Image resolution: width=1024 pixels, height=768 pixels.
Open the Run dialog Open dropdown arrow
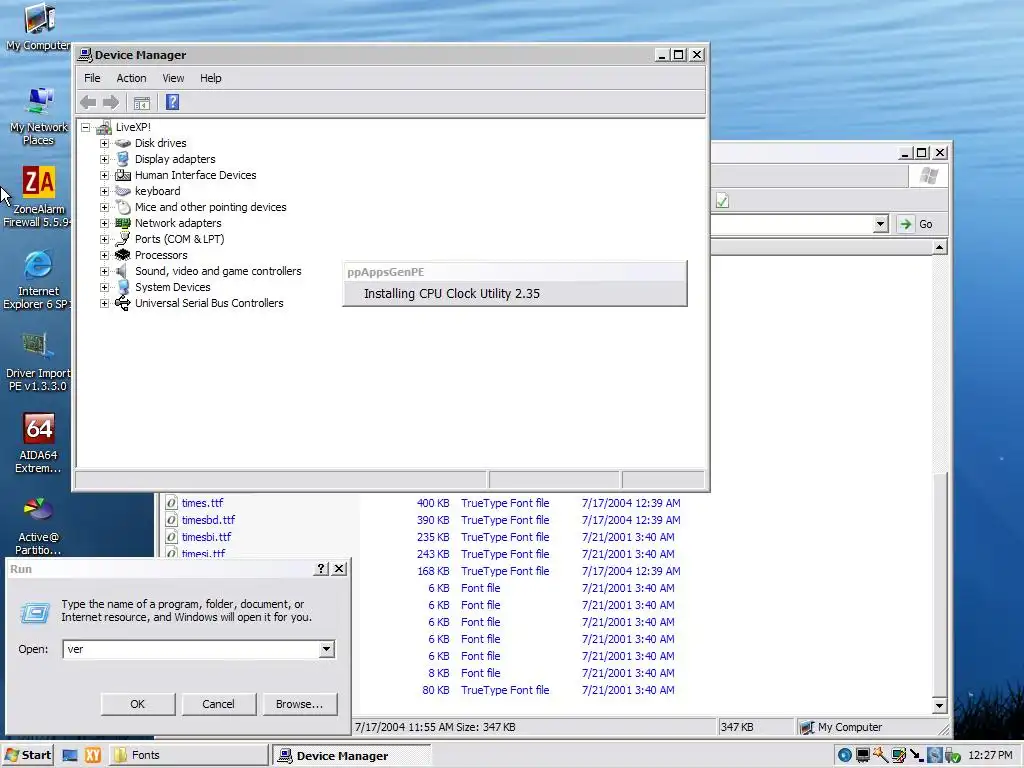point(327,649)
